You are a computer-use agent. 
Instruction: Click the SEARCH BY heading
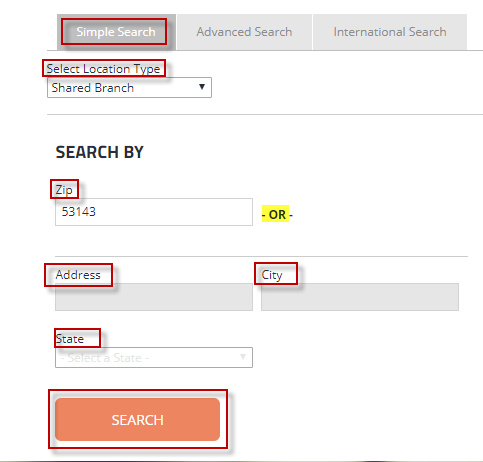click(99, 152)
